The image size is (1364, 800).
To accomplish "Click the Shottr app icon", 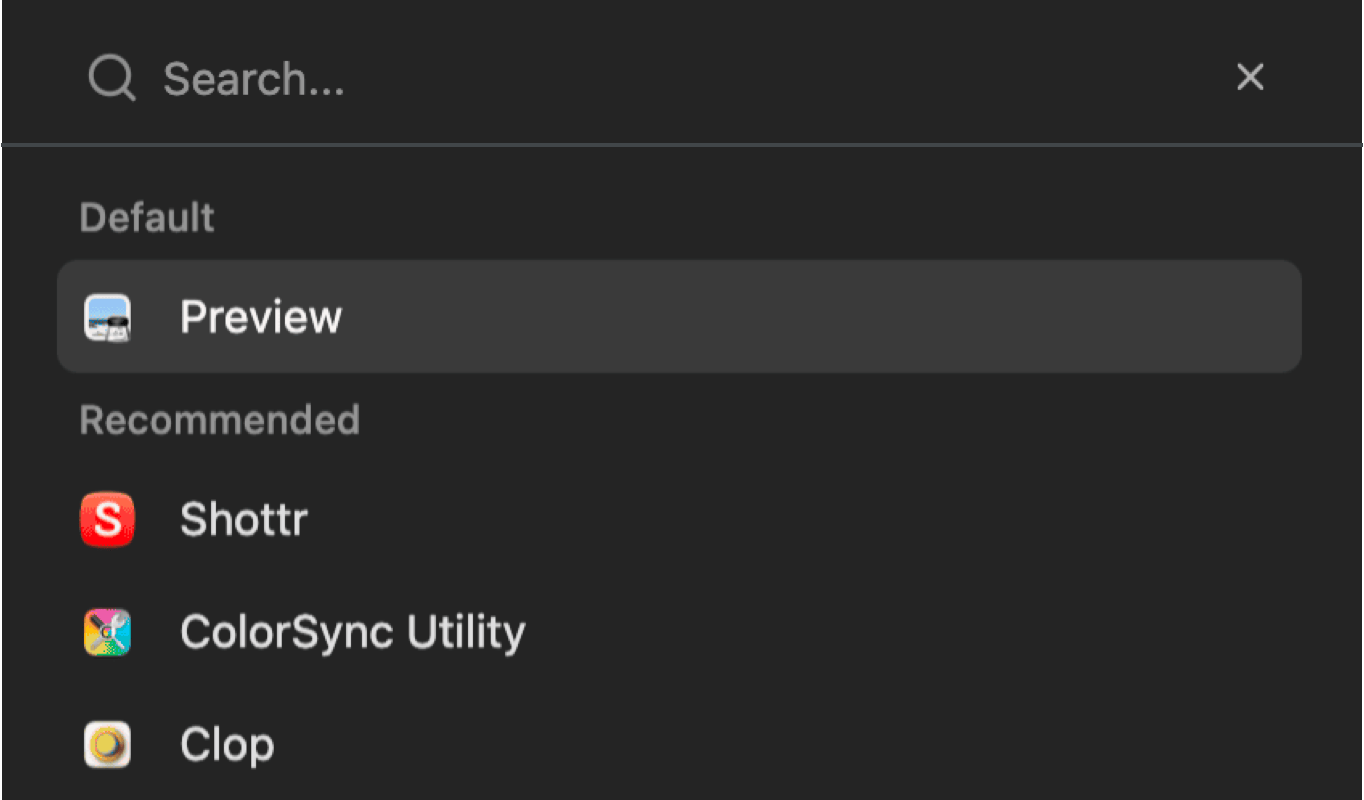I will pos(107,519).
